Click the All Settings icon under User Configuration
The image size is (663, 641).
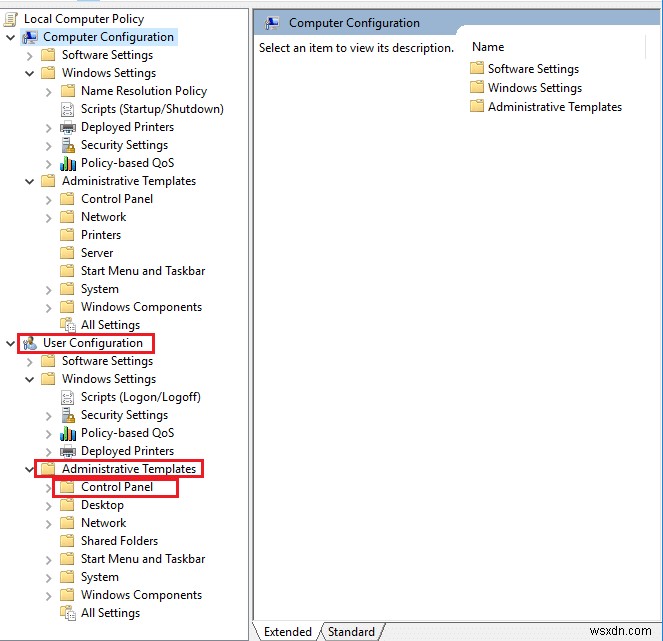point(68,613)
